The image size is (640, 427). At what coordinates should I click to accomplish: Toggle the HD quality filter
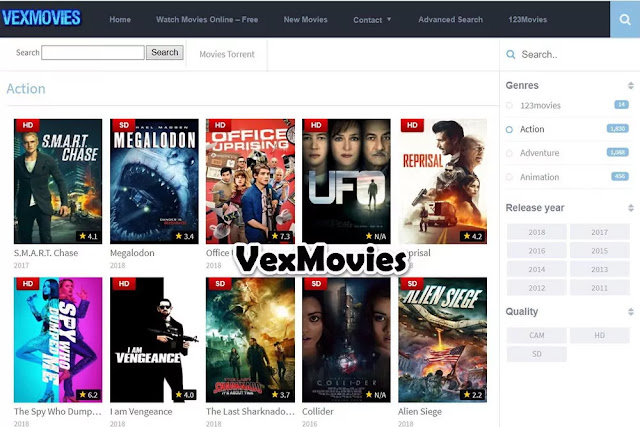(599, 335)
